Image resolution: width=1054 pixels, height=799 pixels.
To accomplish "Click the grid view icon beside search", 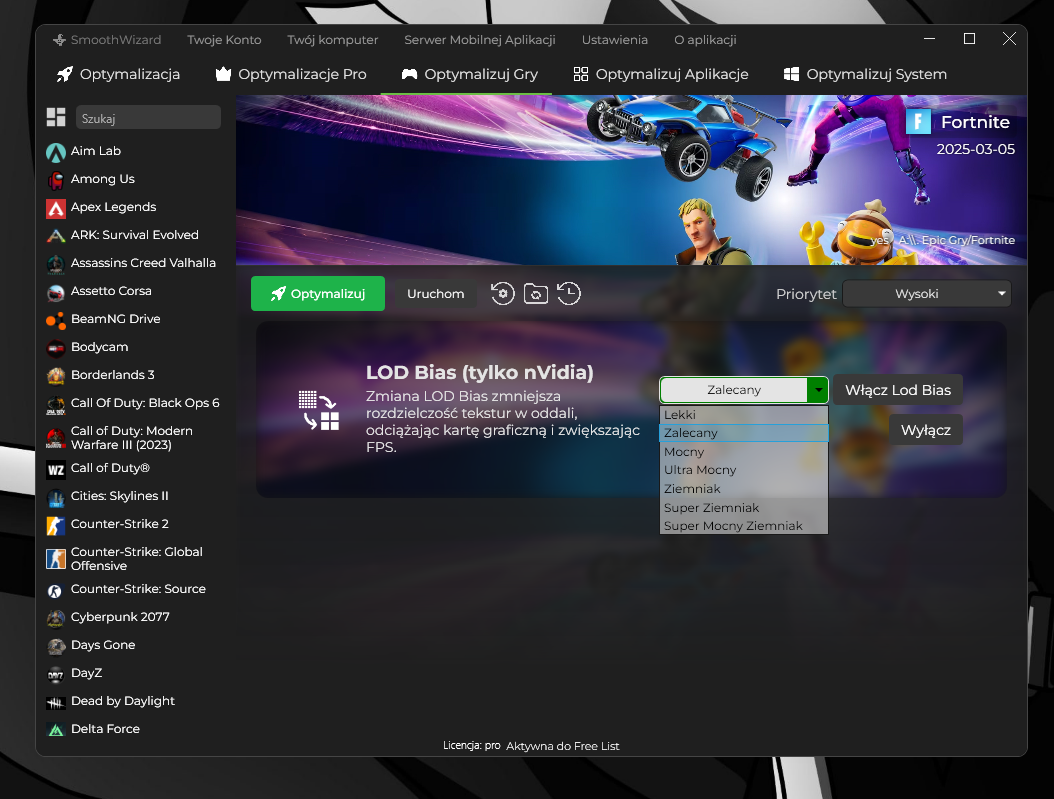I will click(x=56, y=118).
